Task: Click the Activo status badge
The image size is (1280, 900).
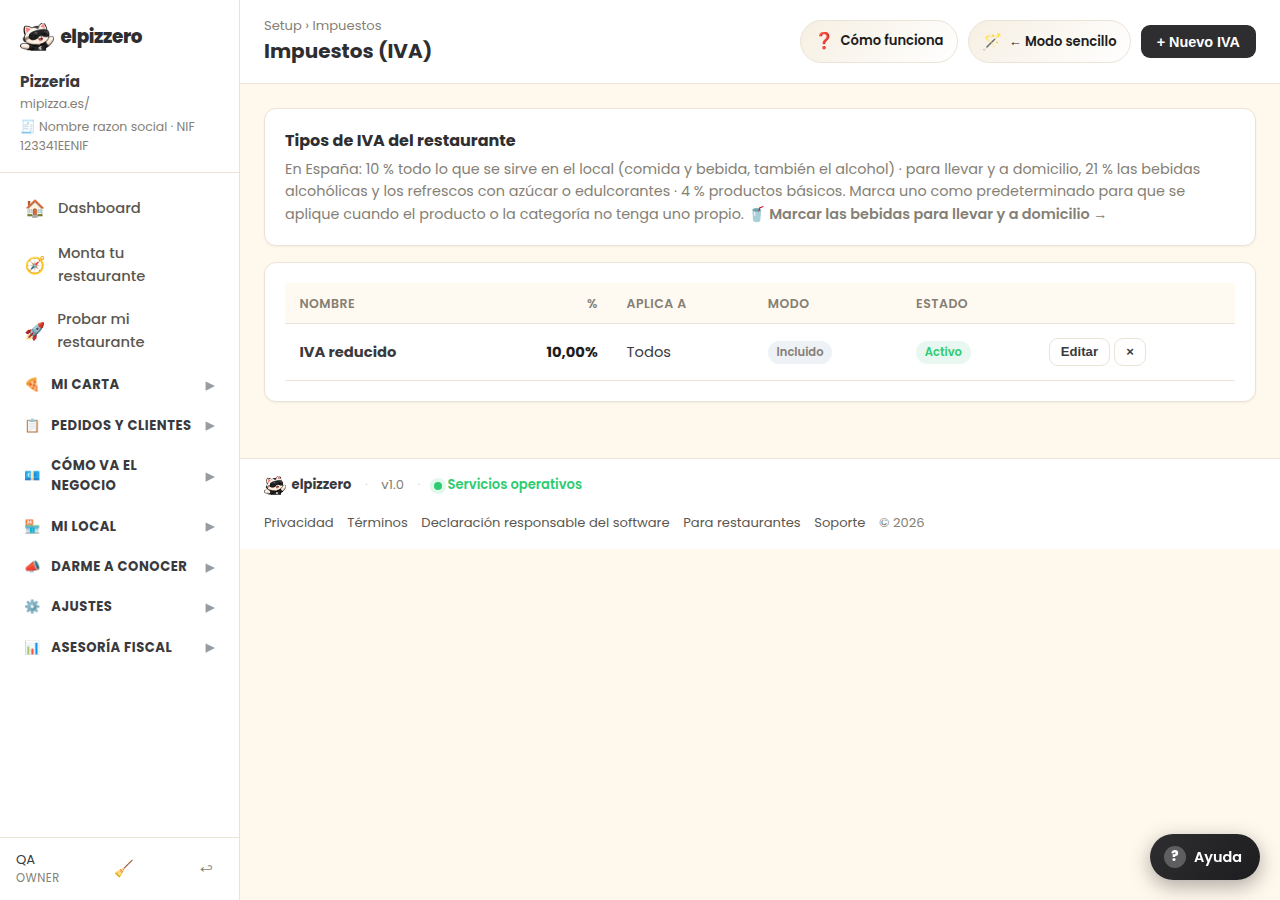Action: pos(943,352)
